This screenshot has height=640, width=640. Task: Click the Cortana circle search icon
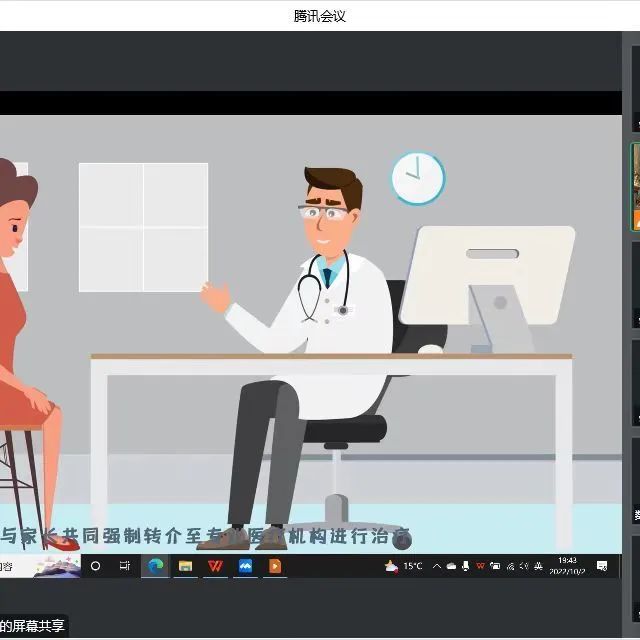(x=96, y=566)
